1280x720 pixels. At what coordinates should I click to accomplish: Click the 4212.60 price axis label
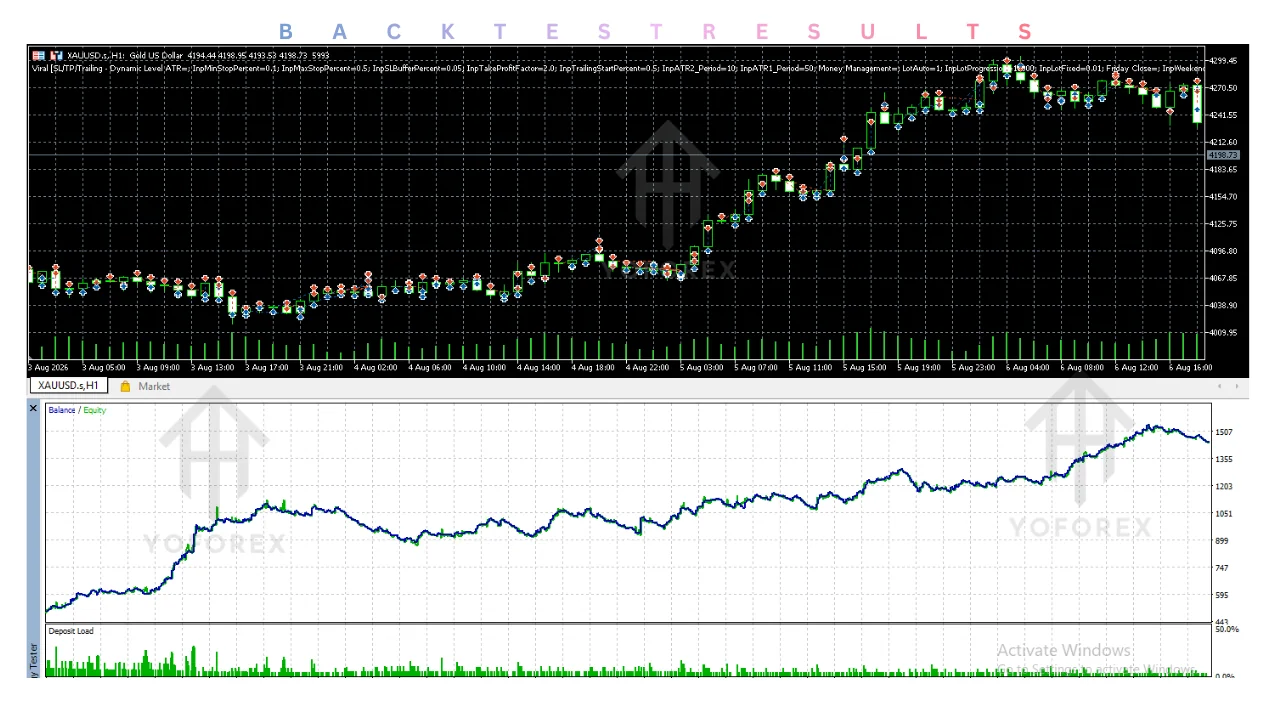[1224, 142]
